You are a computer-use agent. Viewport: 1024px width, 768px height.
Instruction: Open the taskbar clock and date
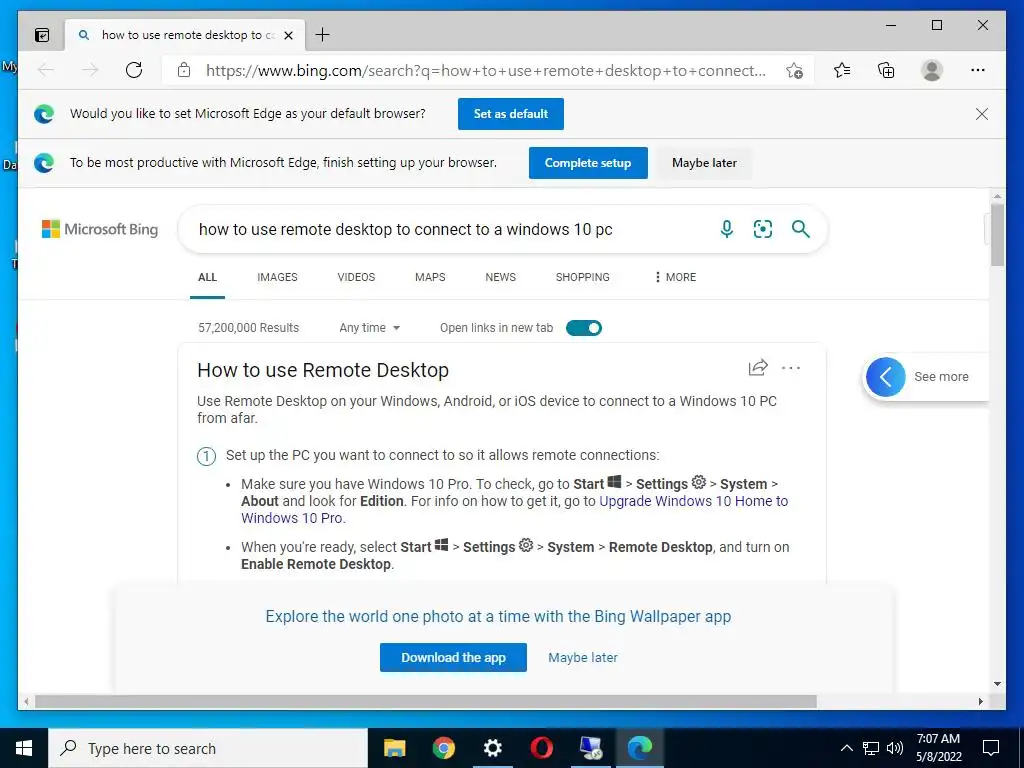[x=938, y=748]
